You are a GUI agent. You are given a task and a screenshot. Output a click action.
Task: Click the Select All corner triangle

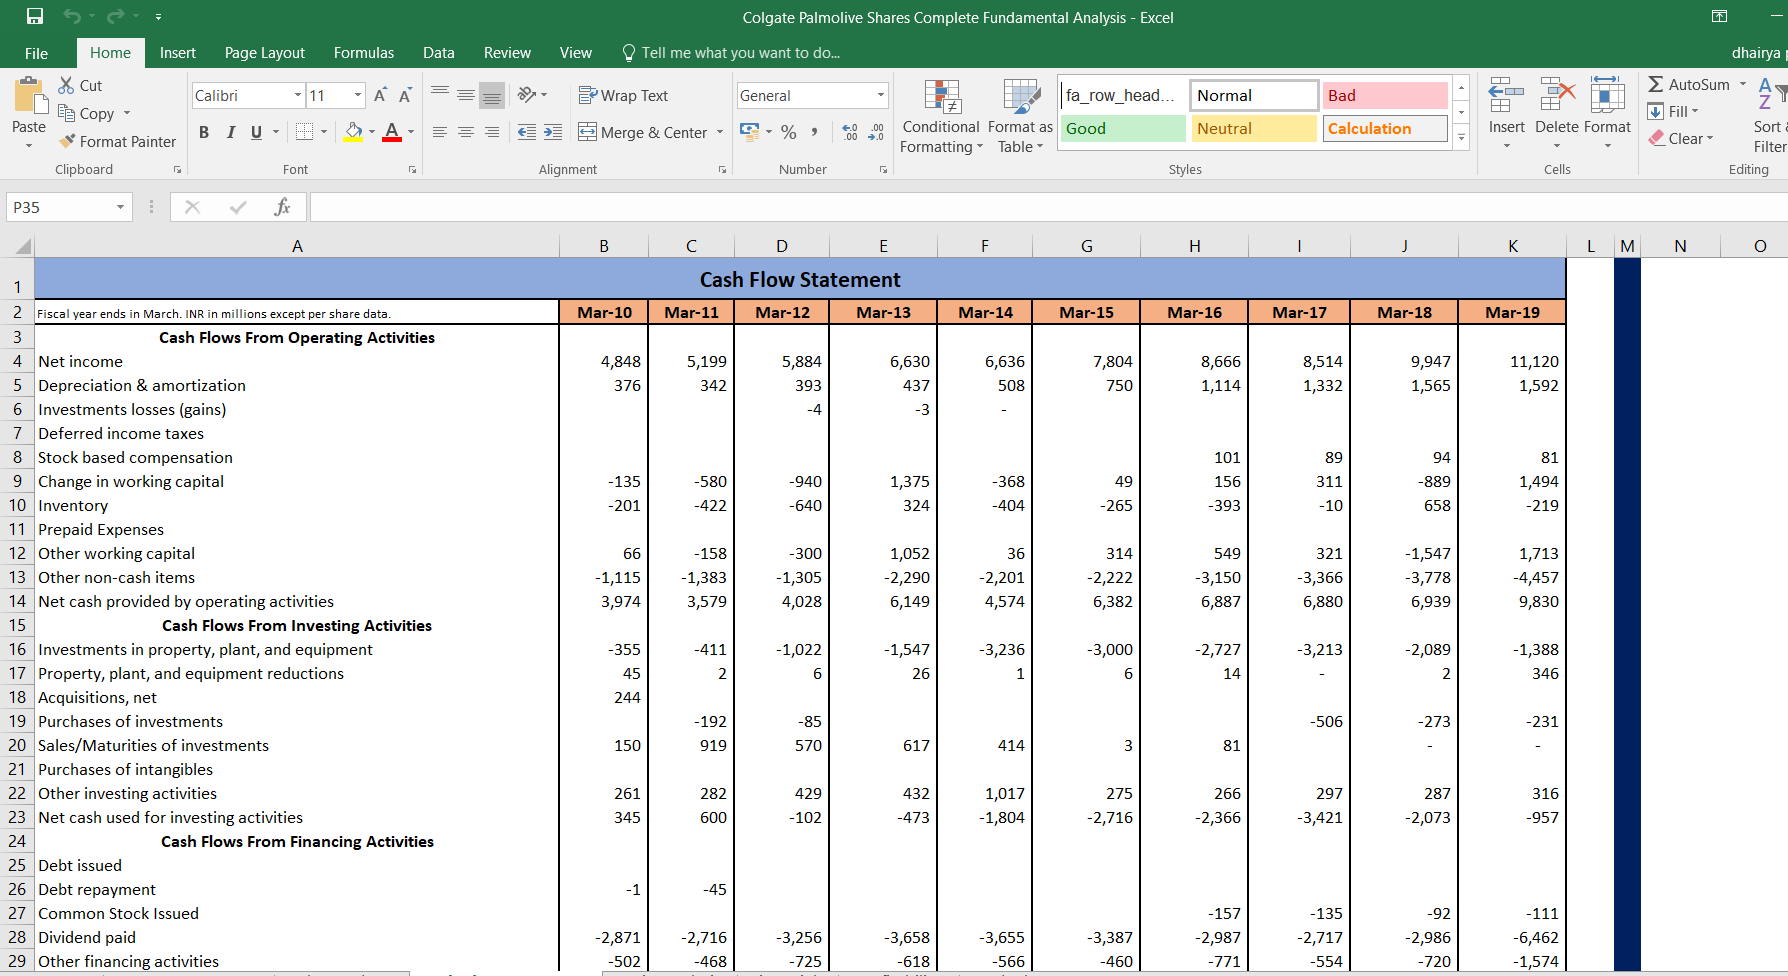(x=23, y=246)
